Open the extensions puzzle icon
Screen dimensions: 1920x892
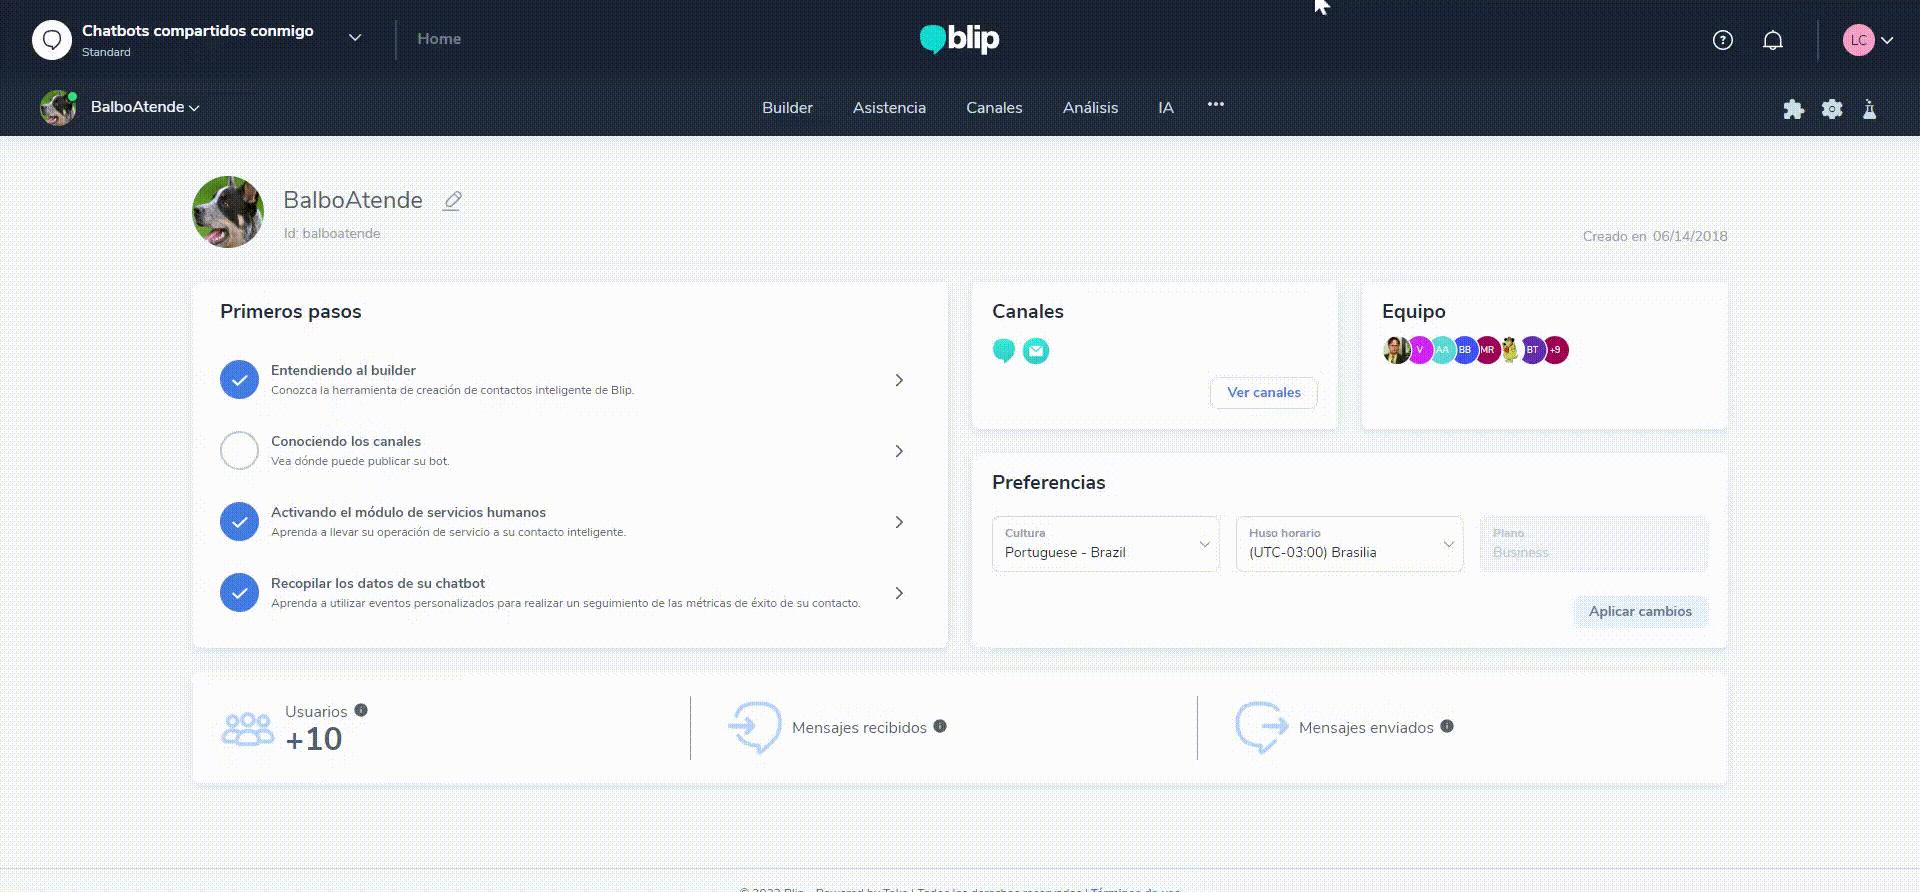(x=1794, y=109)
